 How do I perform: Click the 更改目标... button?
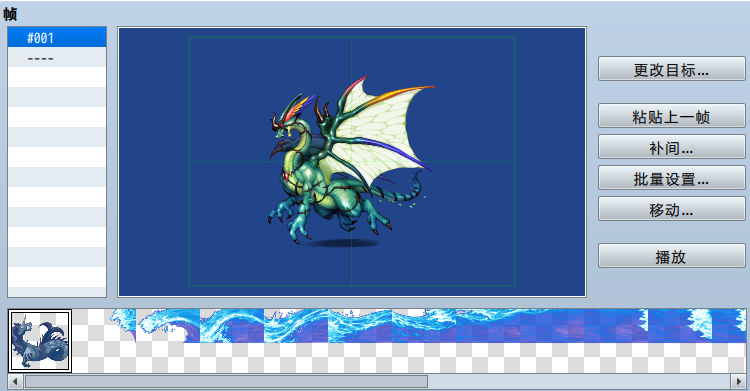click(x=671, y=69)
